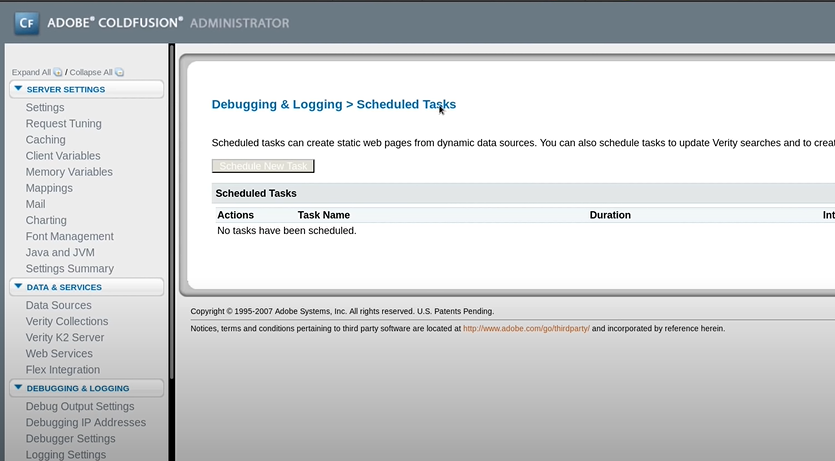Image resolution: width=835 pixels, height=461 pixels.
Task: Open the Settings page
Action: click(x=45, y=108)
